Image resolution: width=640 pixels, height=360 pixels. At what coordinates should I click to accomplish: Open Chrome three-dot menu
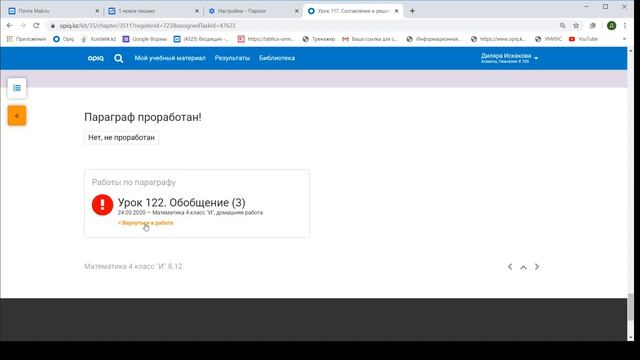coord(625,25)
